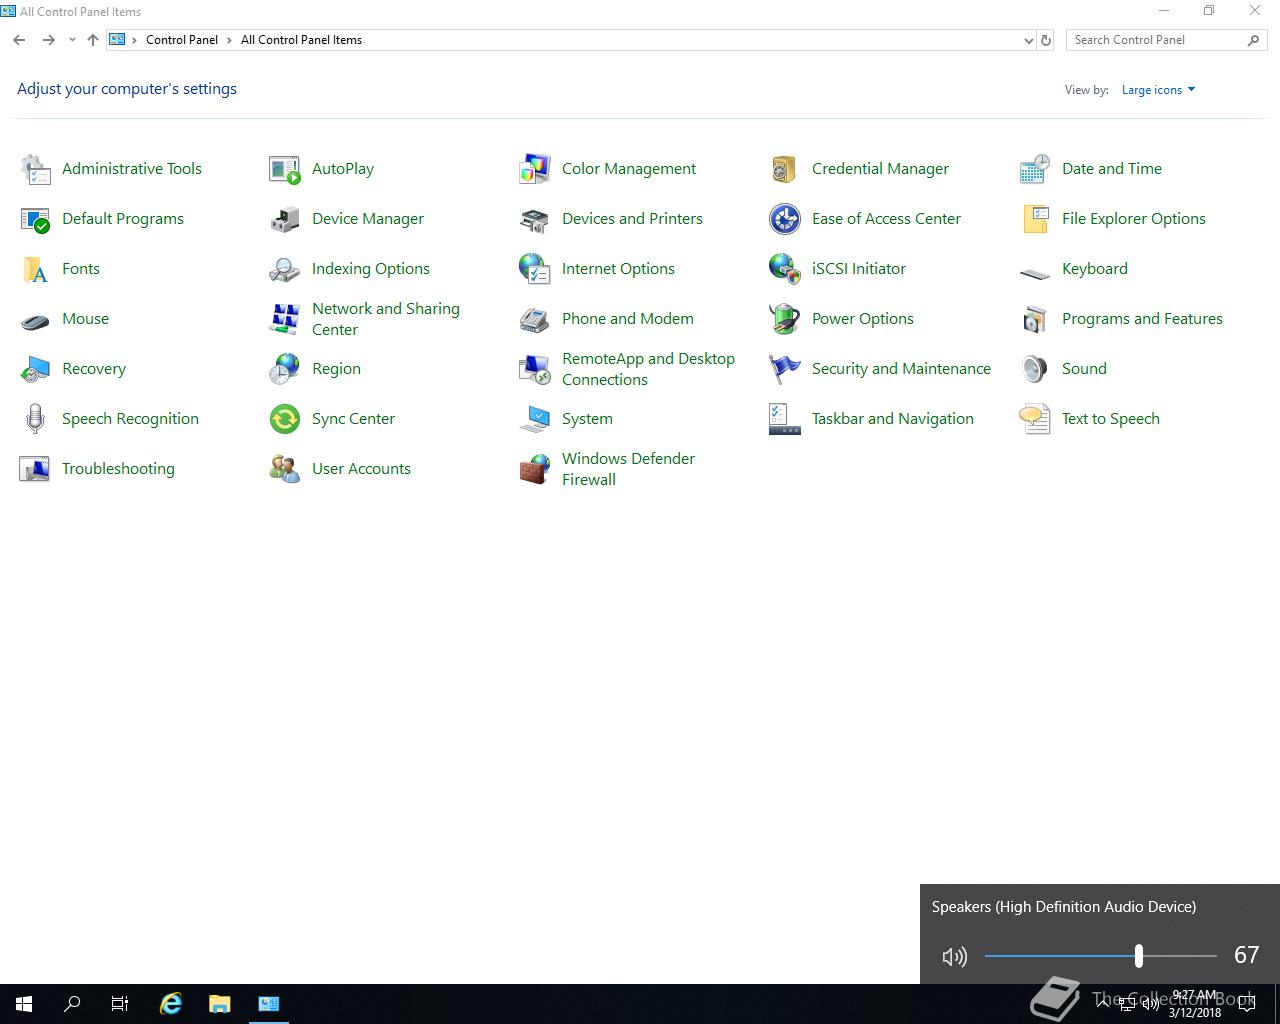Open the Default Programs icon
Screen dimensions: 1280x1024
pyautogui.click(x=35, y=219)
